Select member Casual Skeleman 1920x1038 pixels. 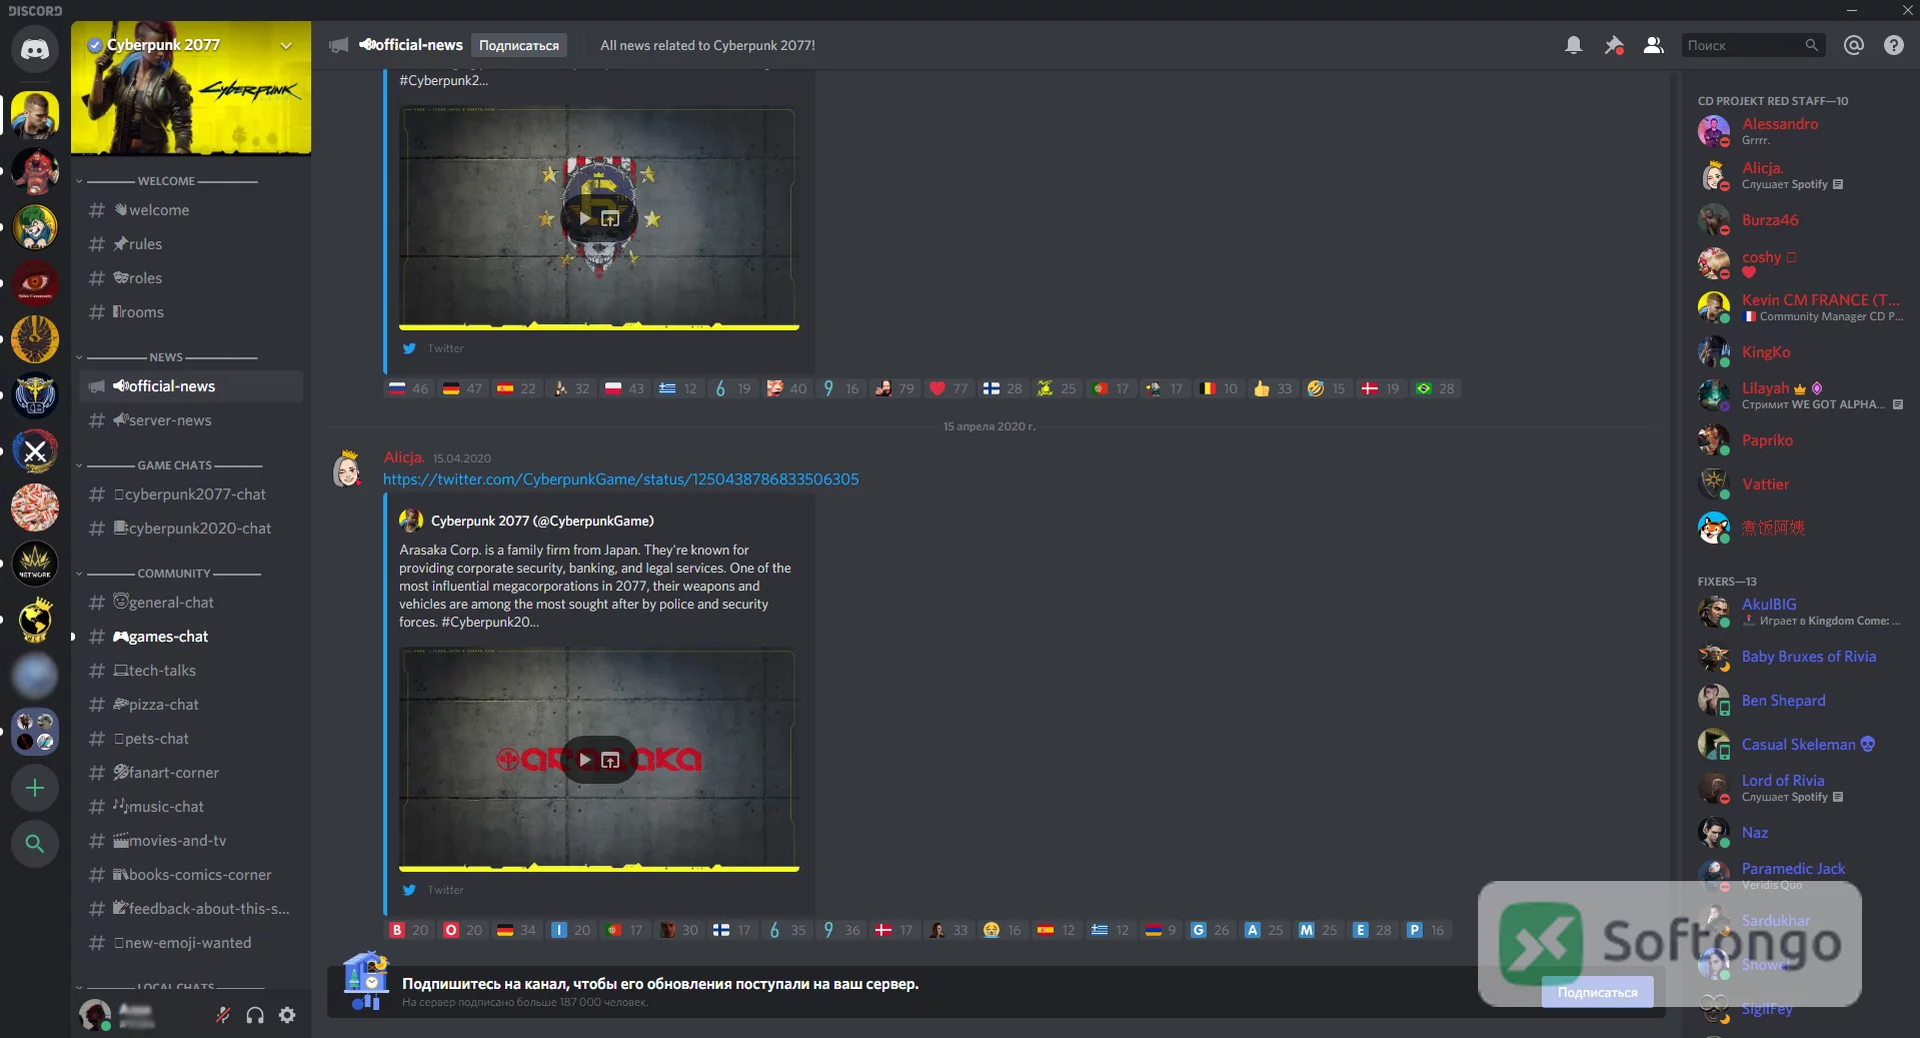coord(1800,744)
